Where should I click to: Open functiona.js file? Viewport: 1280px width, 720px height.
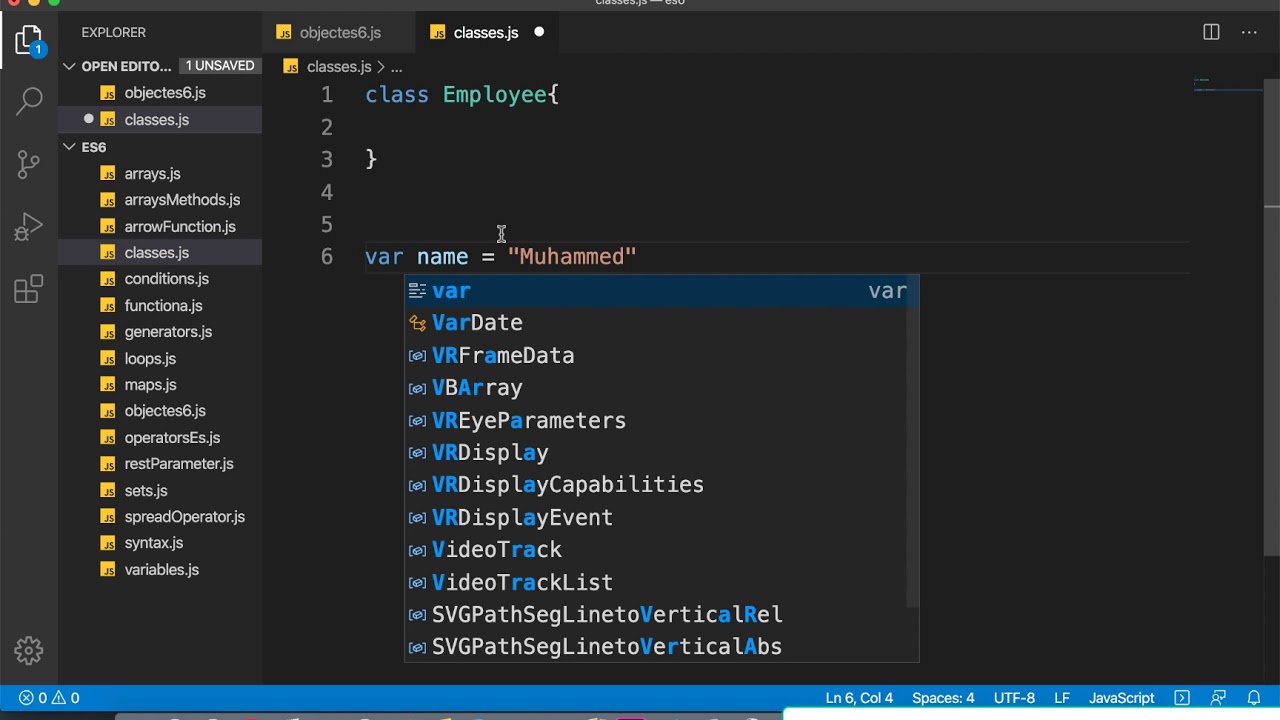pyautogui.click(x=160, y=306)
